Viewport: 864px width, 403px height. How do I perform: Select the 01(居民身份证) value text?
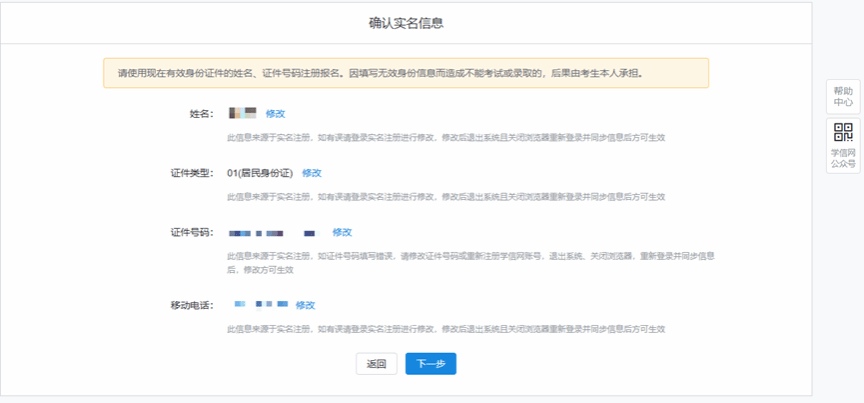click(260, 173)
